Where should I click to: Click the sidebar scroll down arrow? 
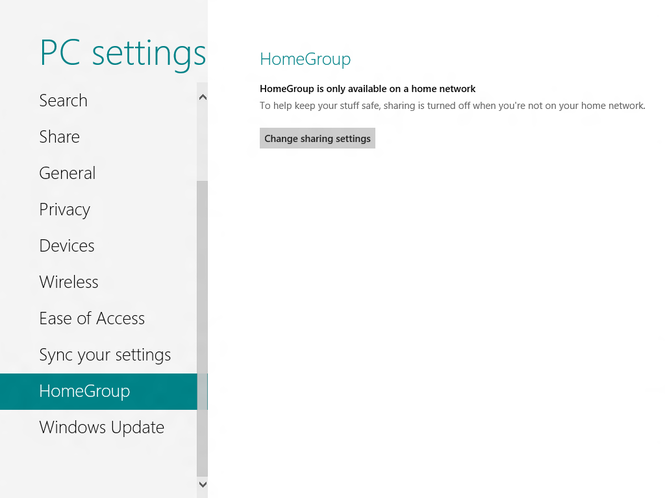coord(203,484)
